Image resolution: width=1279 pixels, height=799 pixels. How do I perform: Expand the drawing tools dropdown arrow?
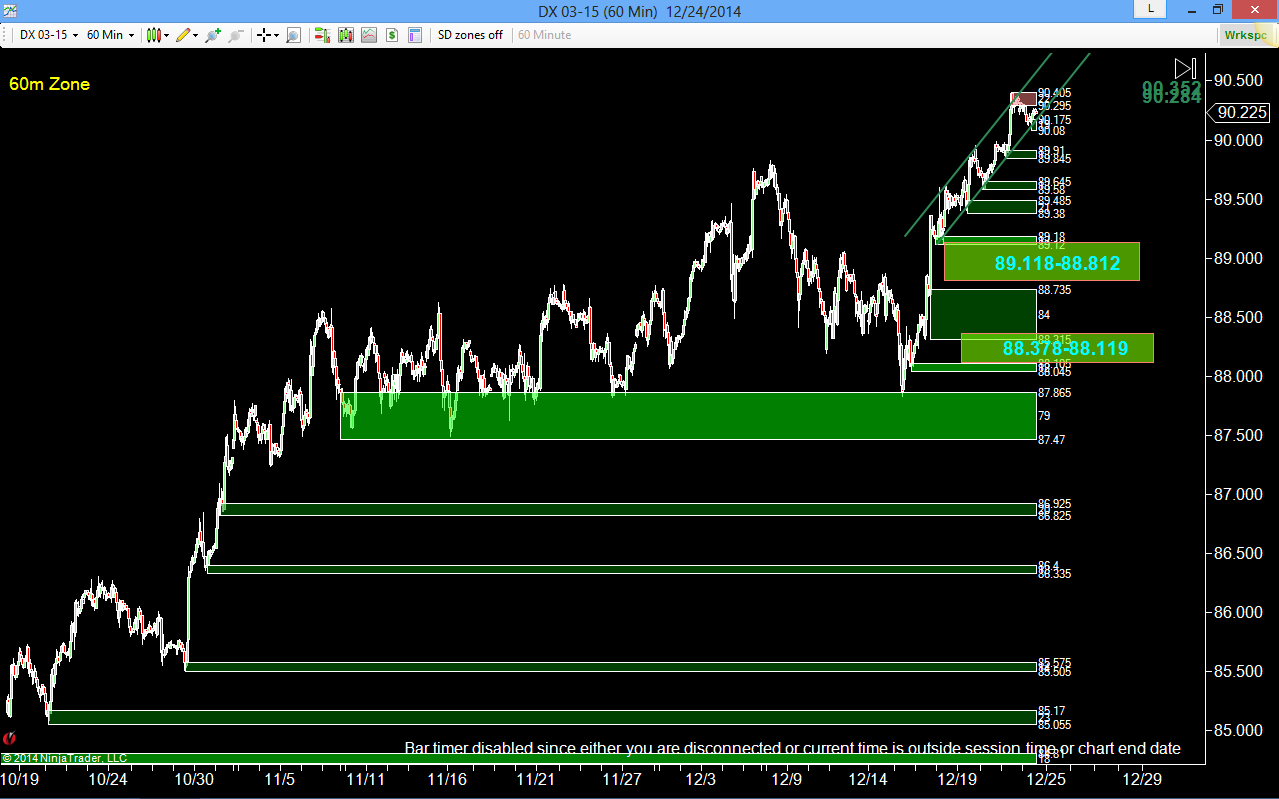coord(196,35)
